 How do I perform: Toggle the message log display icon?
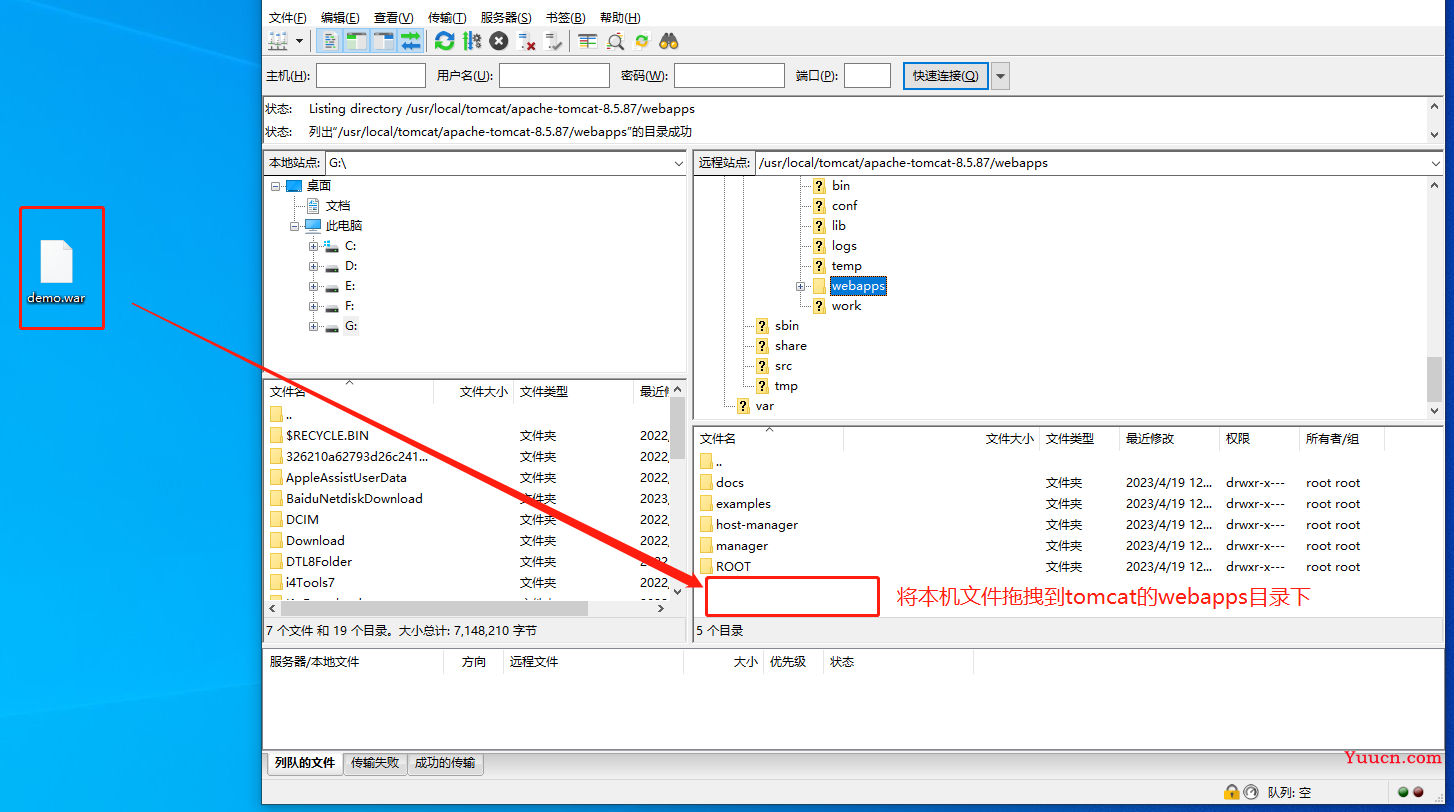pyautogui.click(x=329, y=41)
